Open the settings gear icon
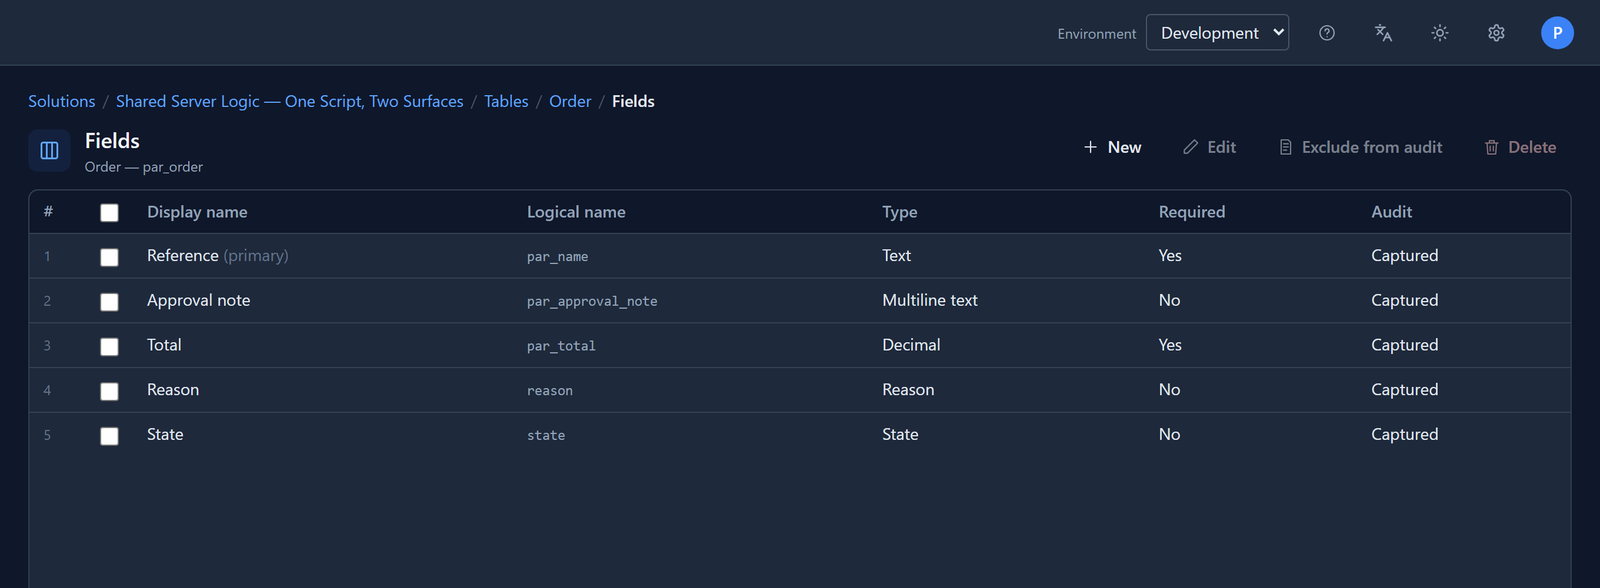Image resolution: width=1600 pixels, height=588 pixels. (1496, 33)
